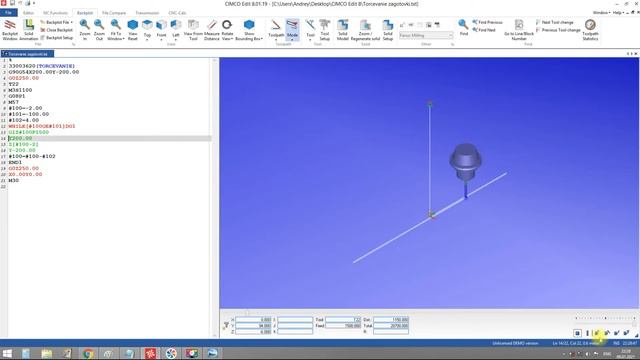This screenshot has height=360, width=640.
Task: Switch to Left view
Action: 176,30
